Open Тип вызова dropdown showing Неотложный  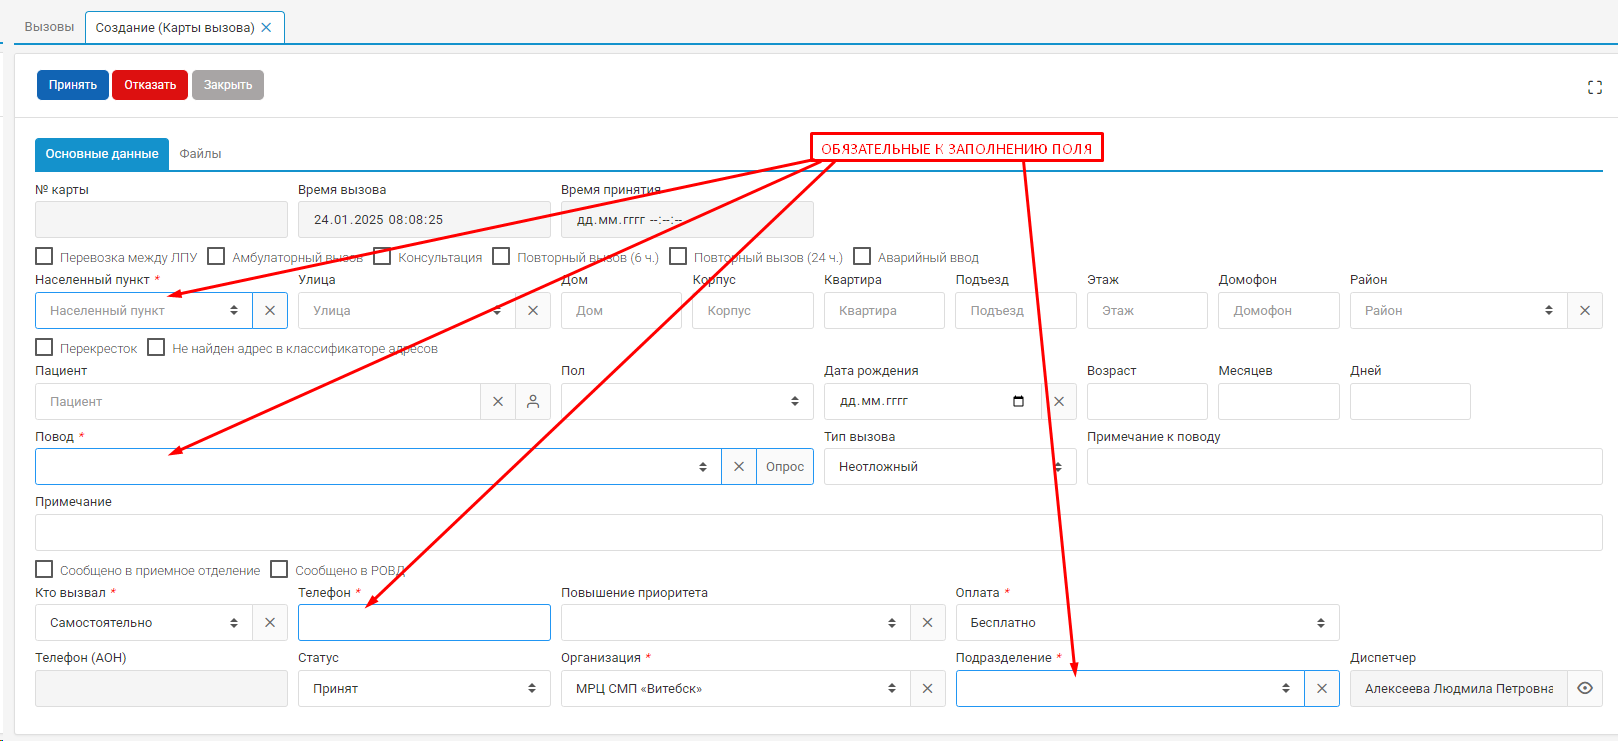(x=950, y=467)
